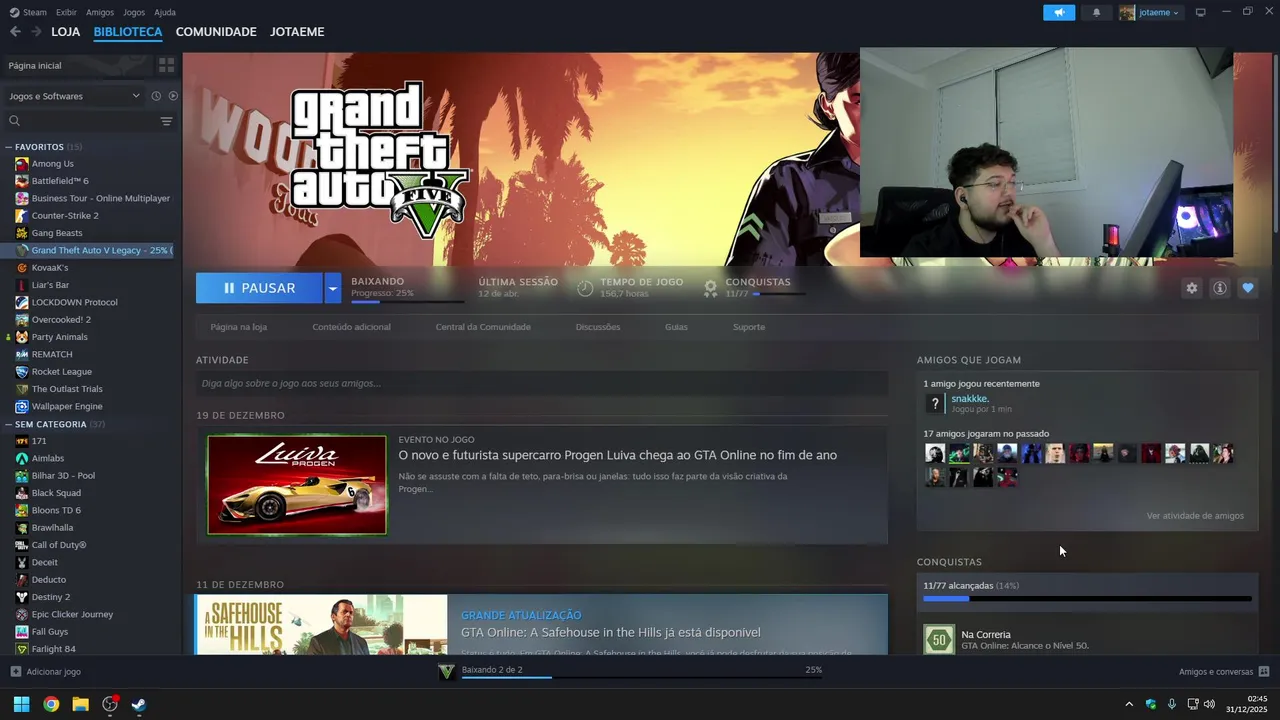Open Jogos menu
Screen dimensions: 1280x720
coord(134,12)
